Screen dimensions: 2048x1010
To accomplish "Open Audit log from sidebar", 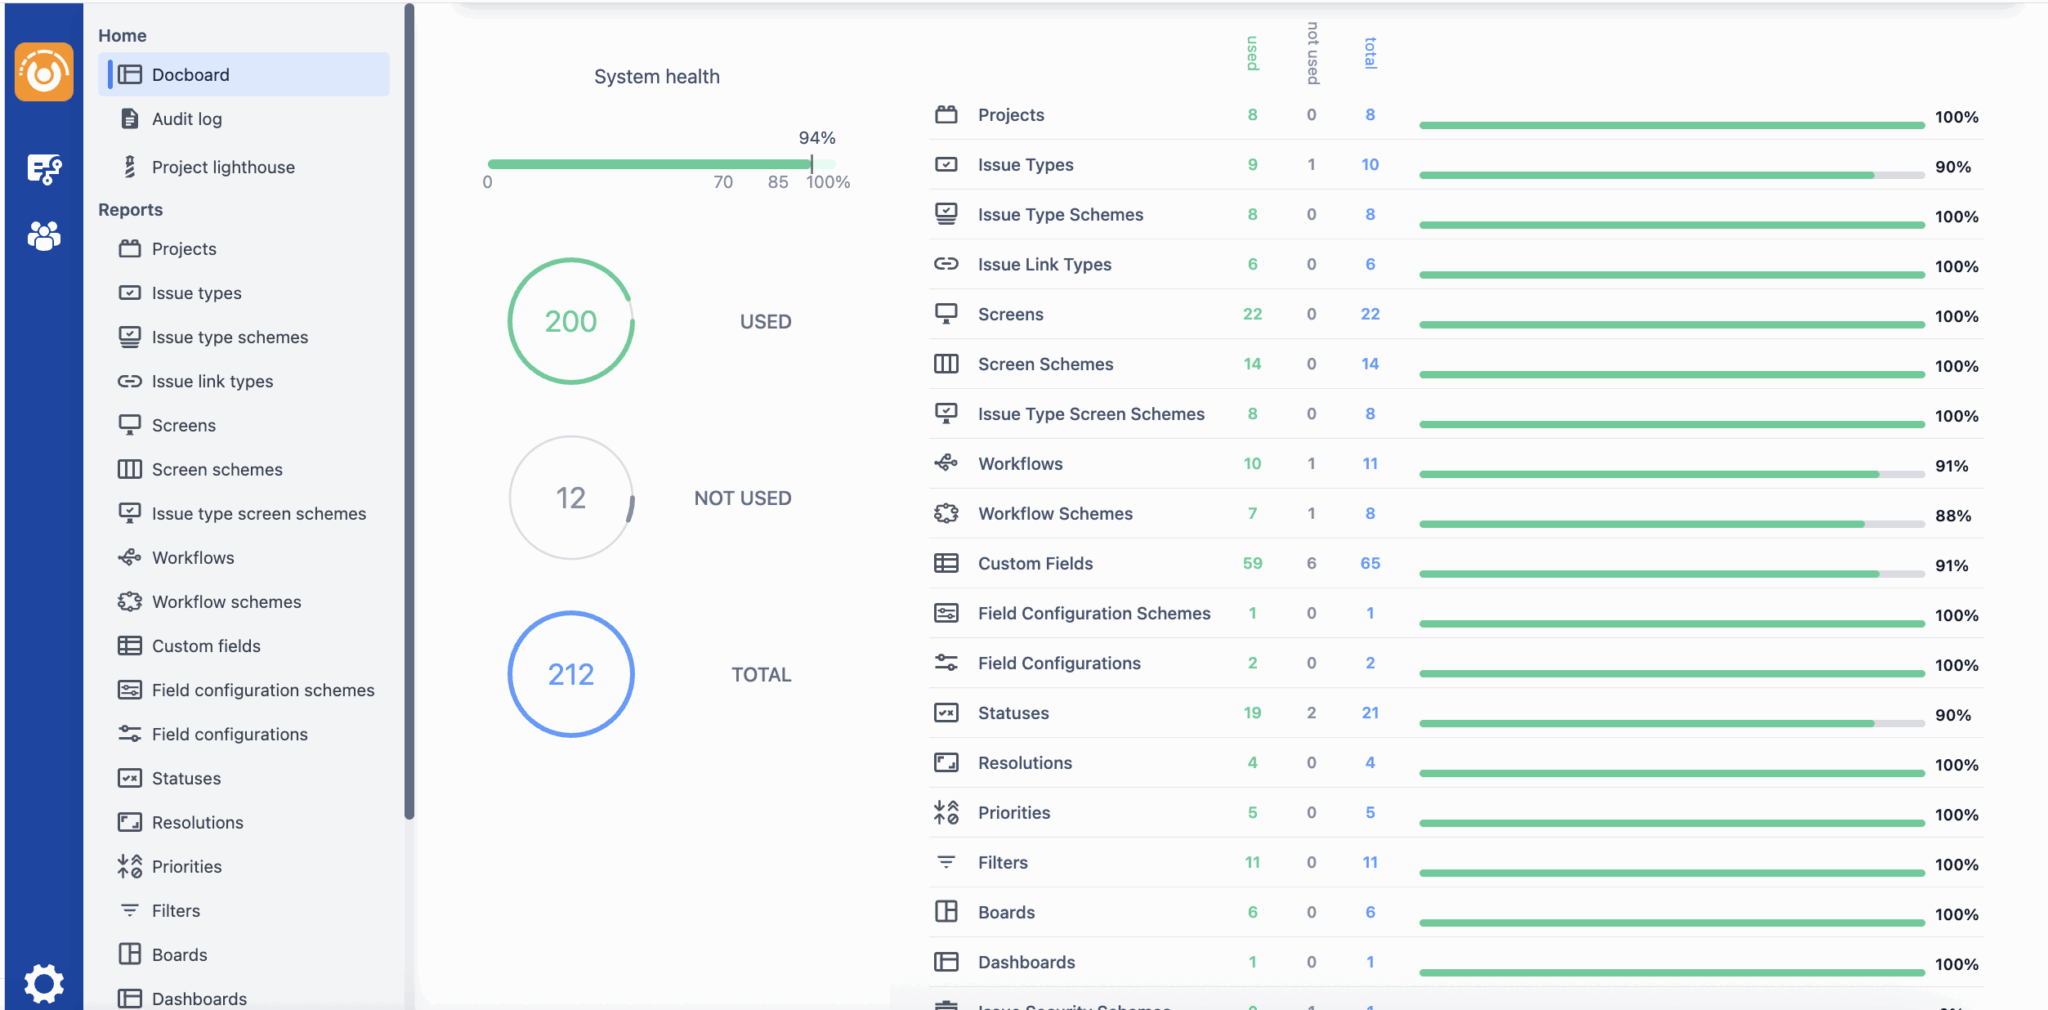I will tap(186, 119).
